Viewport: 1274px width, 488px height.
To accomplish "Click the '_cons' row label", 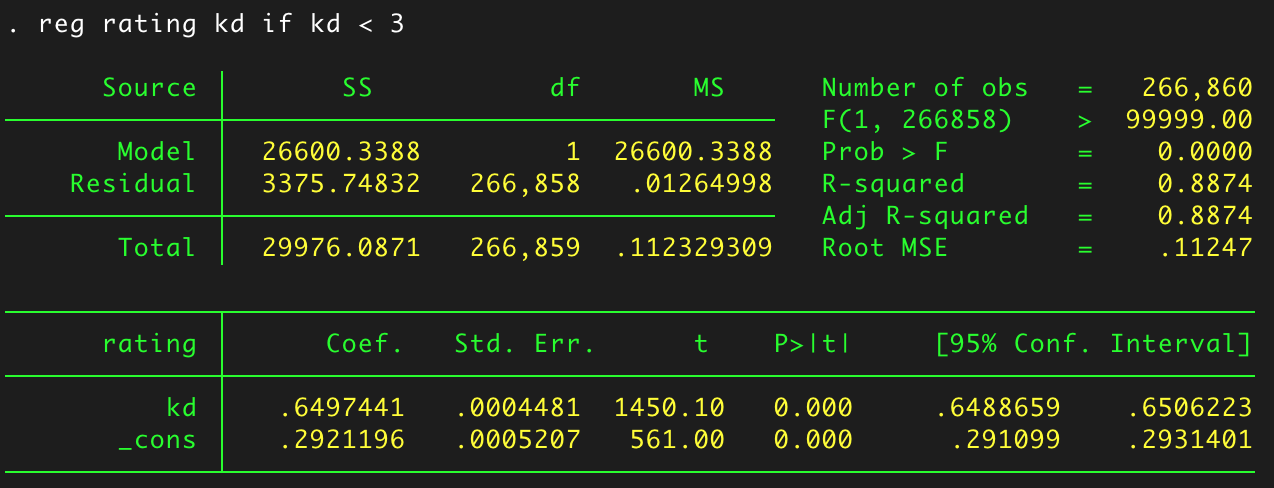I will tap(156, 440).
